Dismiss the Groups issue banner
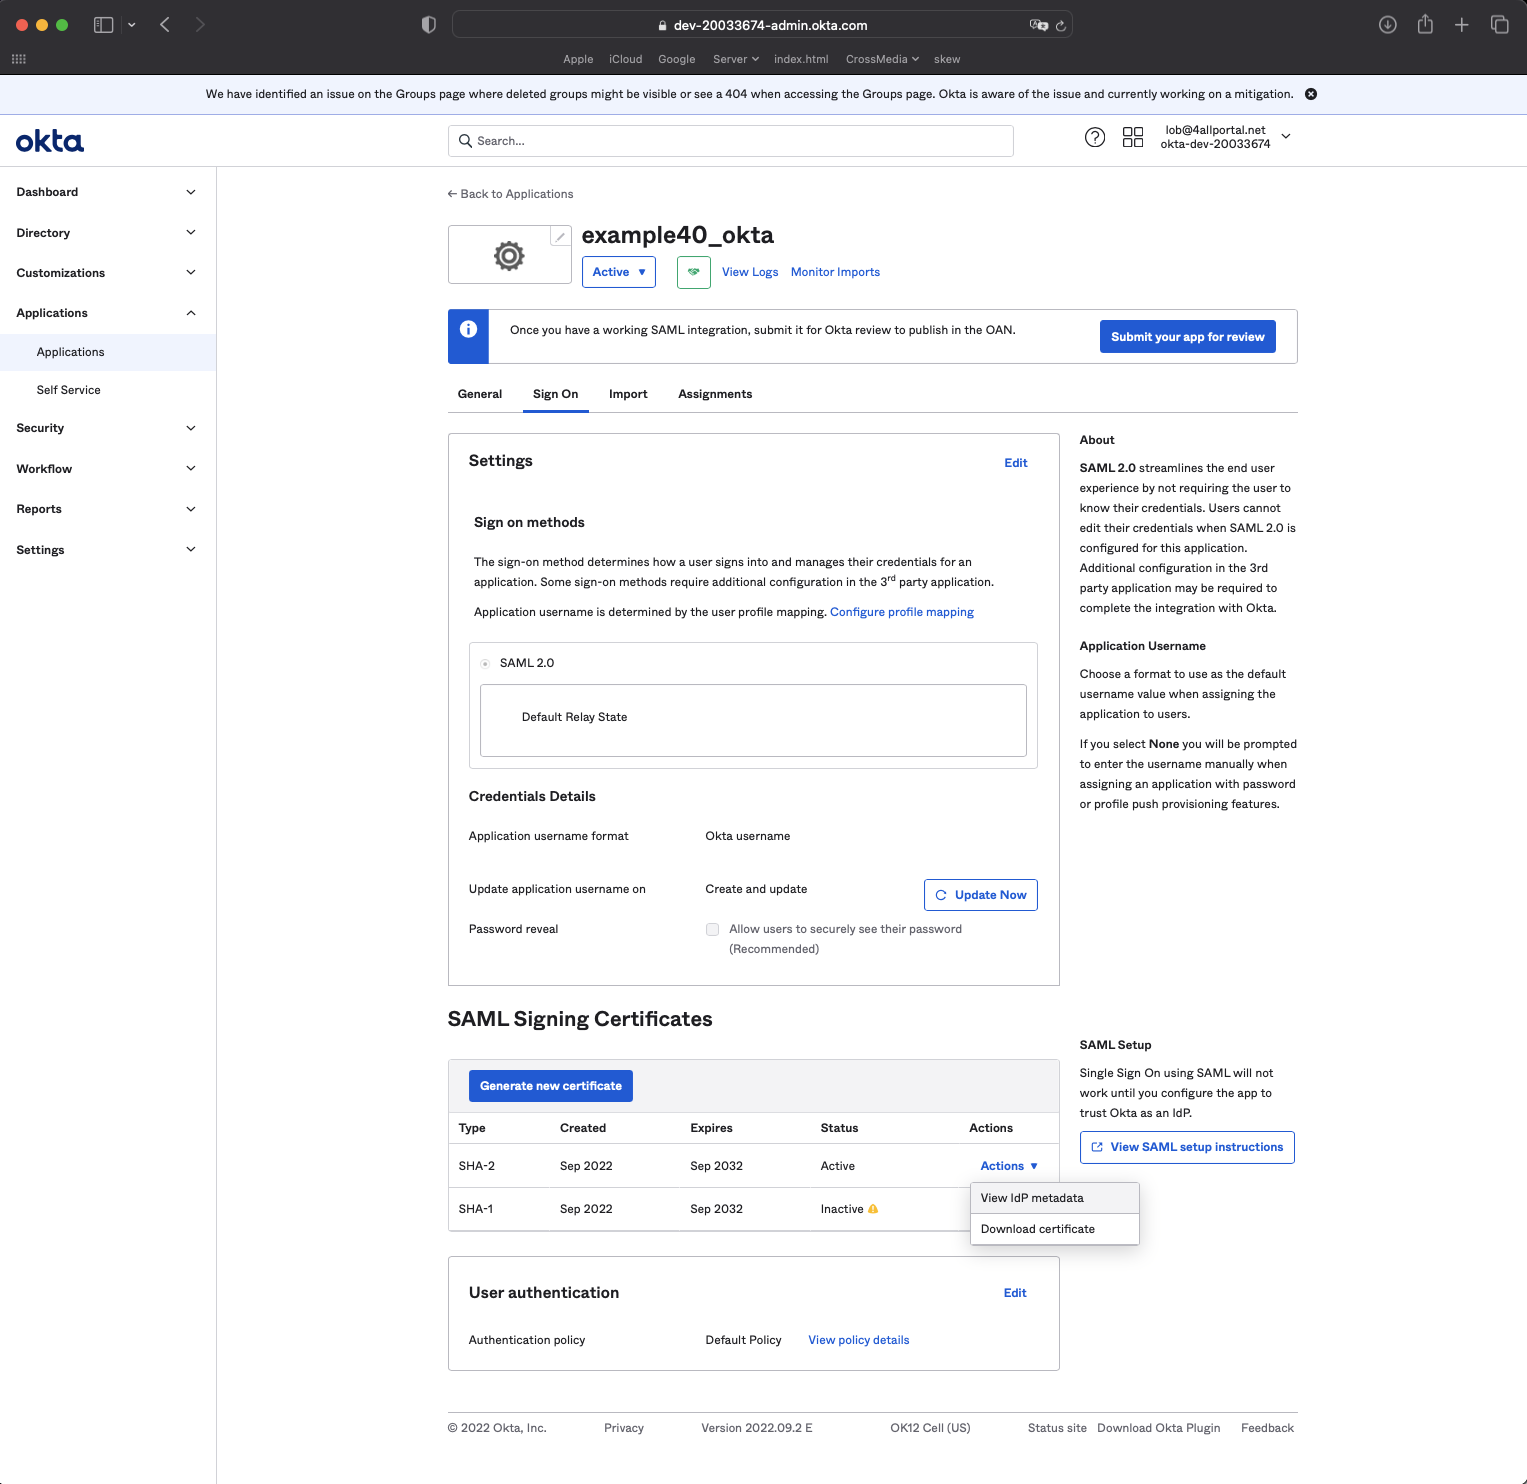The image size is (1527, 1484). click(x=1311, y=94)
